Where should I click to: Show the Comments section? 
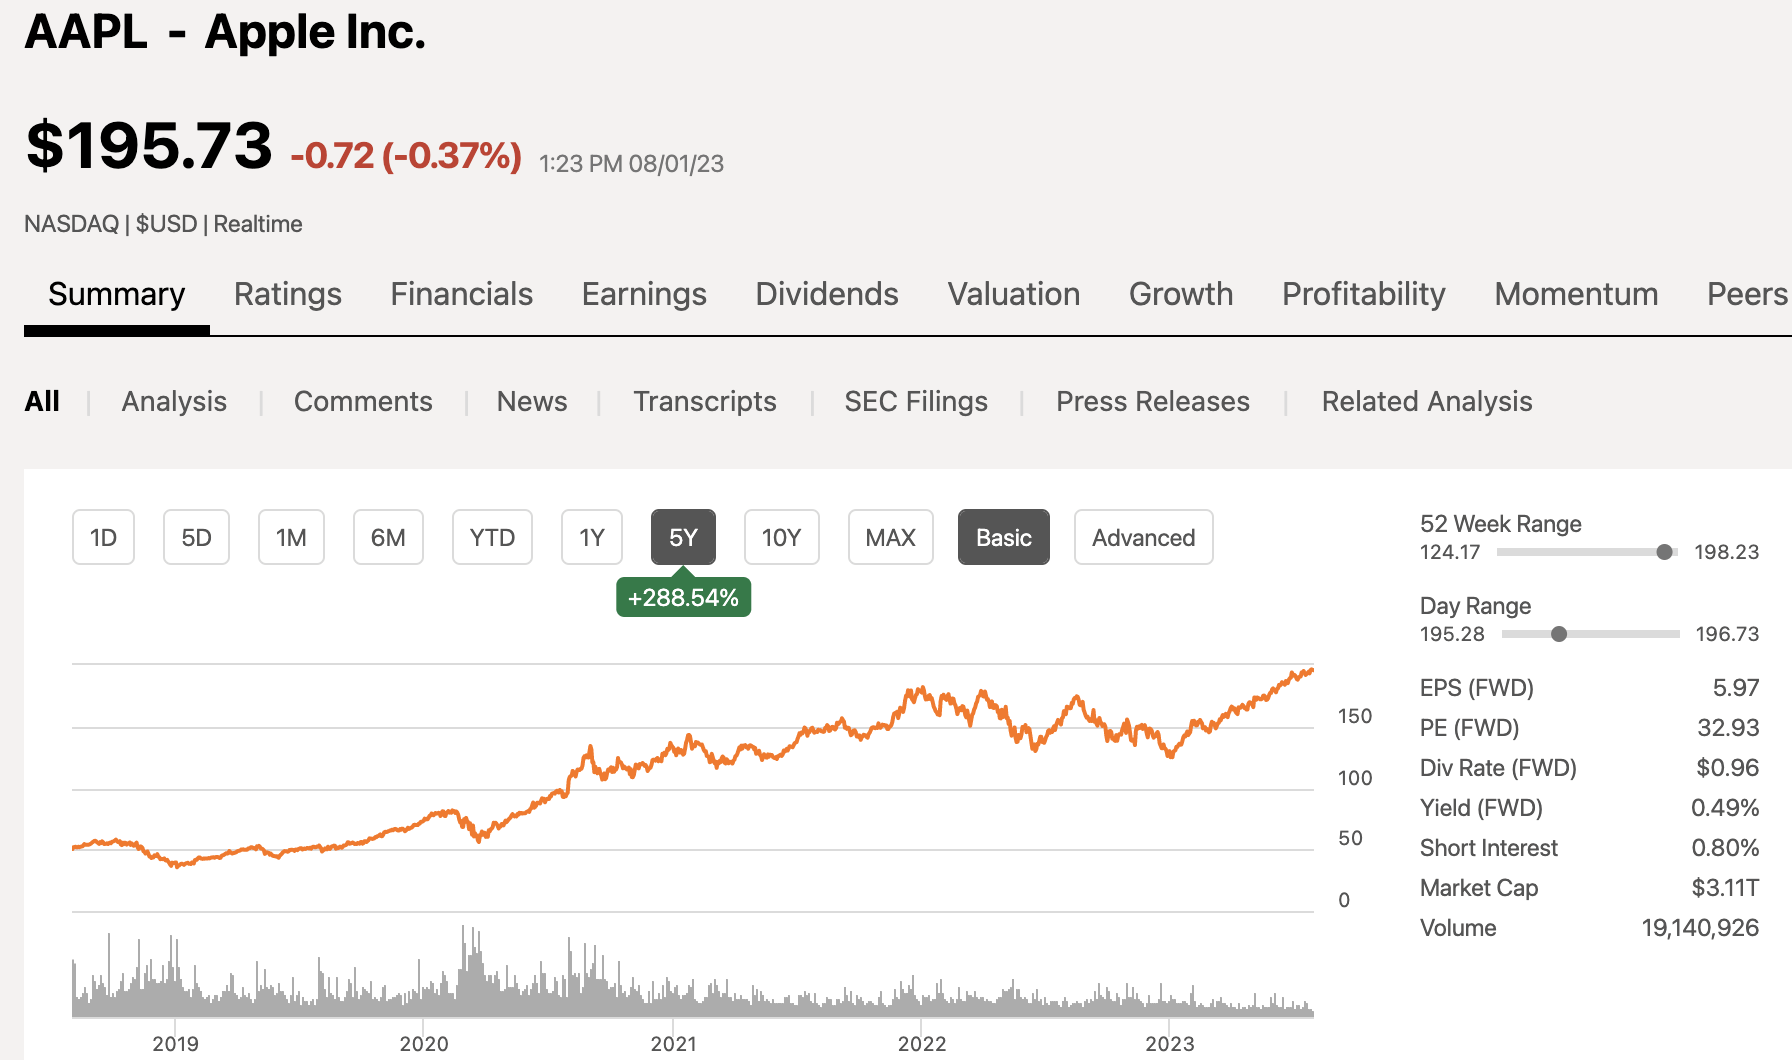point(363,401)
